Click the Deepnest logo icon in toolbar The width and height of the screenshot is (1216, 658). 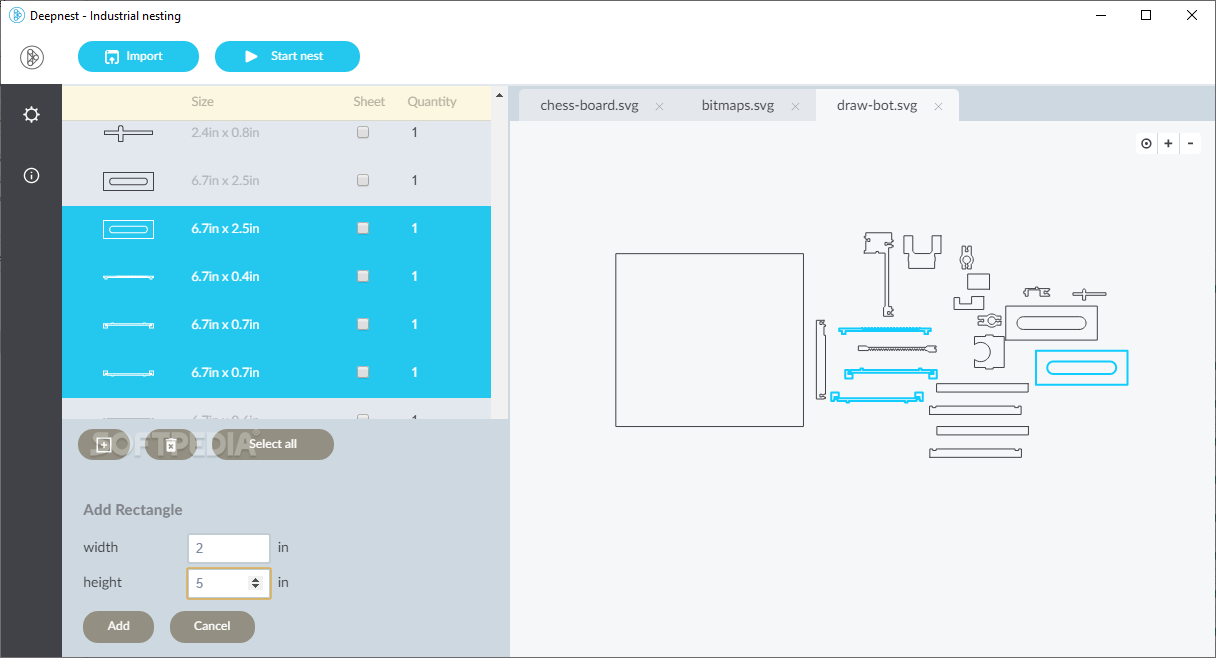tap(32, 57)
